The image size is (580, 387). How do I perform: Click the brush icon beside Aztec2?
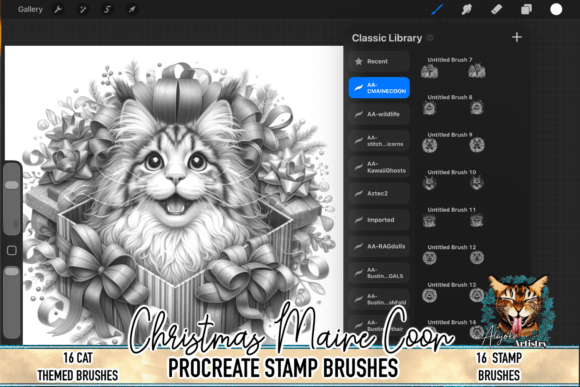point(358,194)
